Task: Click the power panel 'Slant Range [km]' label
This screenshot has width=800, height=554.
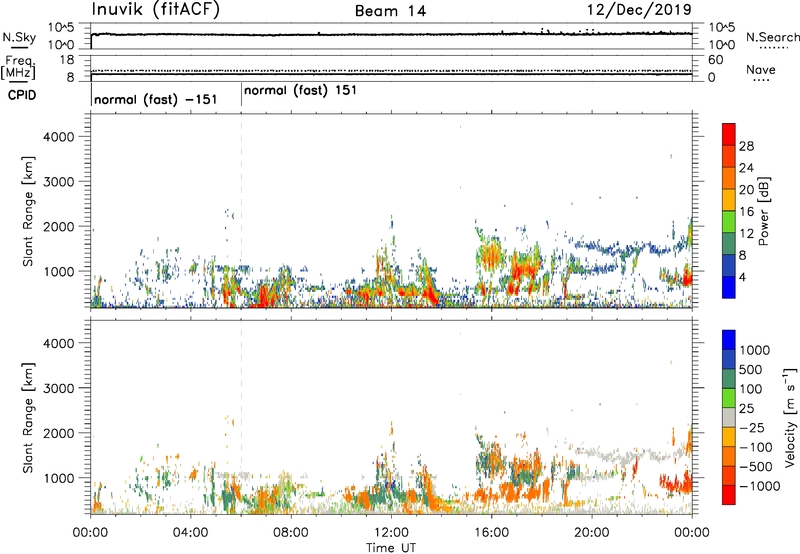Action: pyautogui.click(x=28, y=211)
